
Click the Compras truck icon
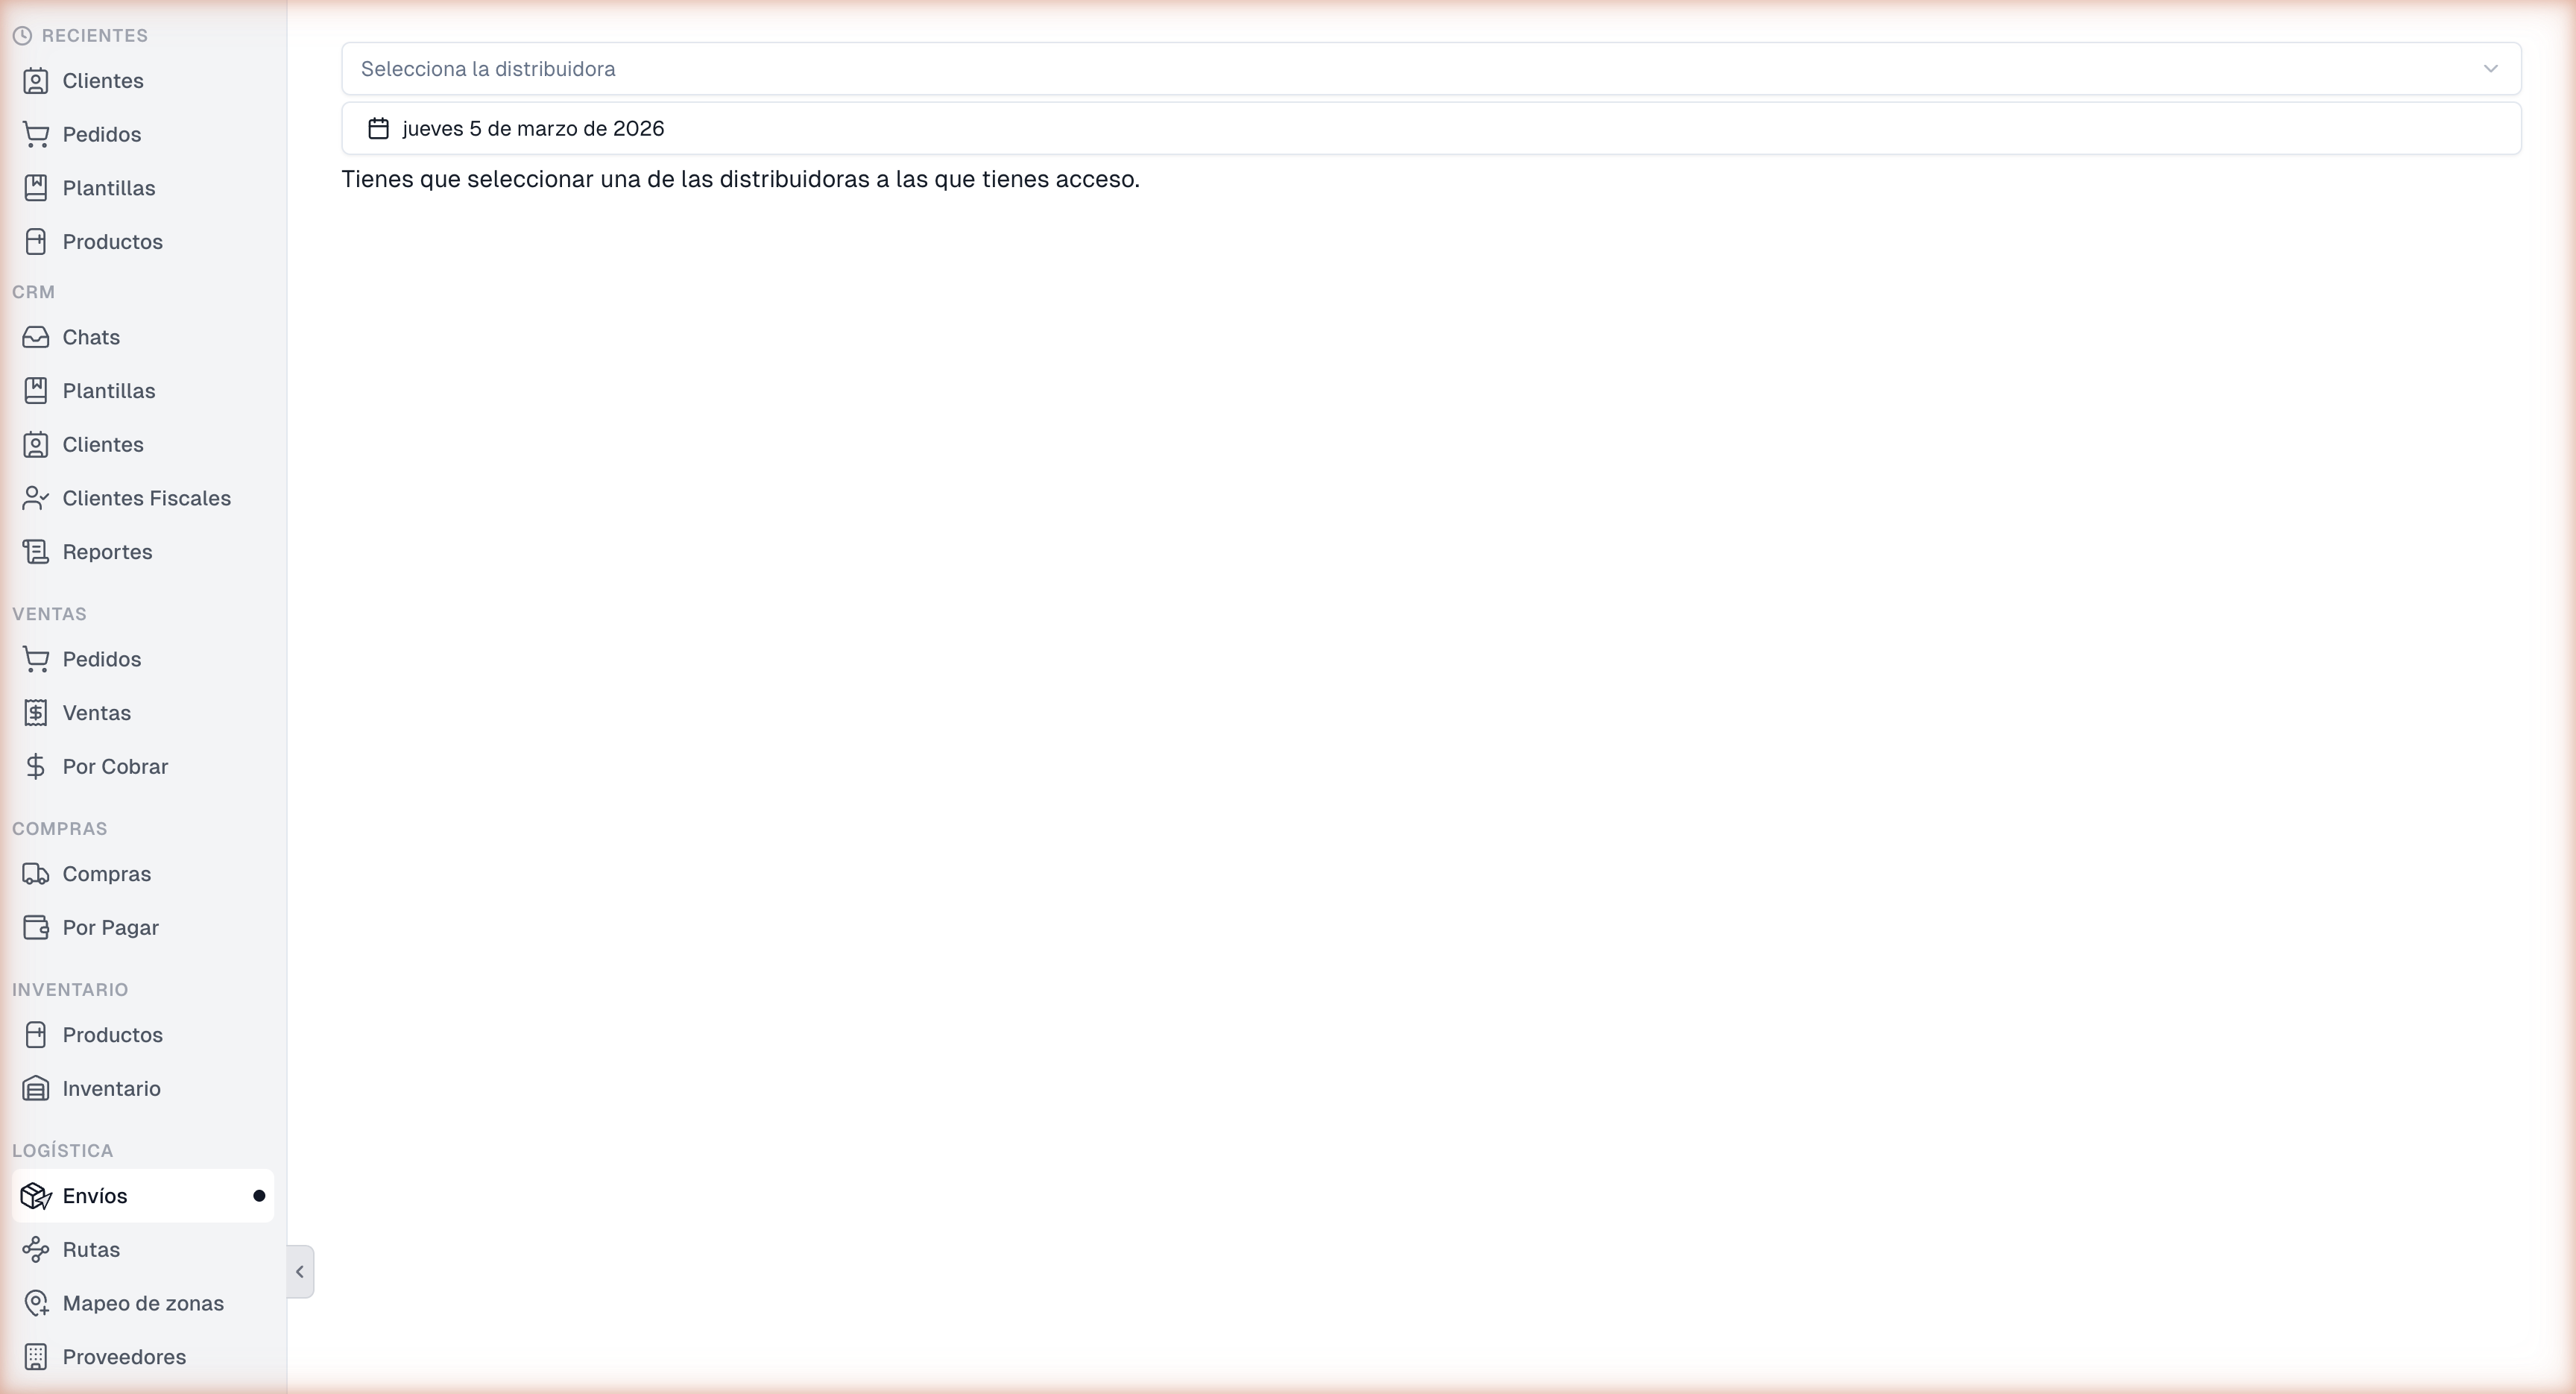pos(36,874)
